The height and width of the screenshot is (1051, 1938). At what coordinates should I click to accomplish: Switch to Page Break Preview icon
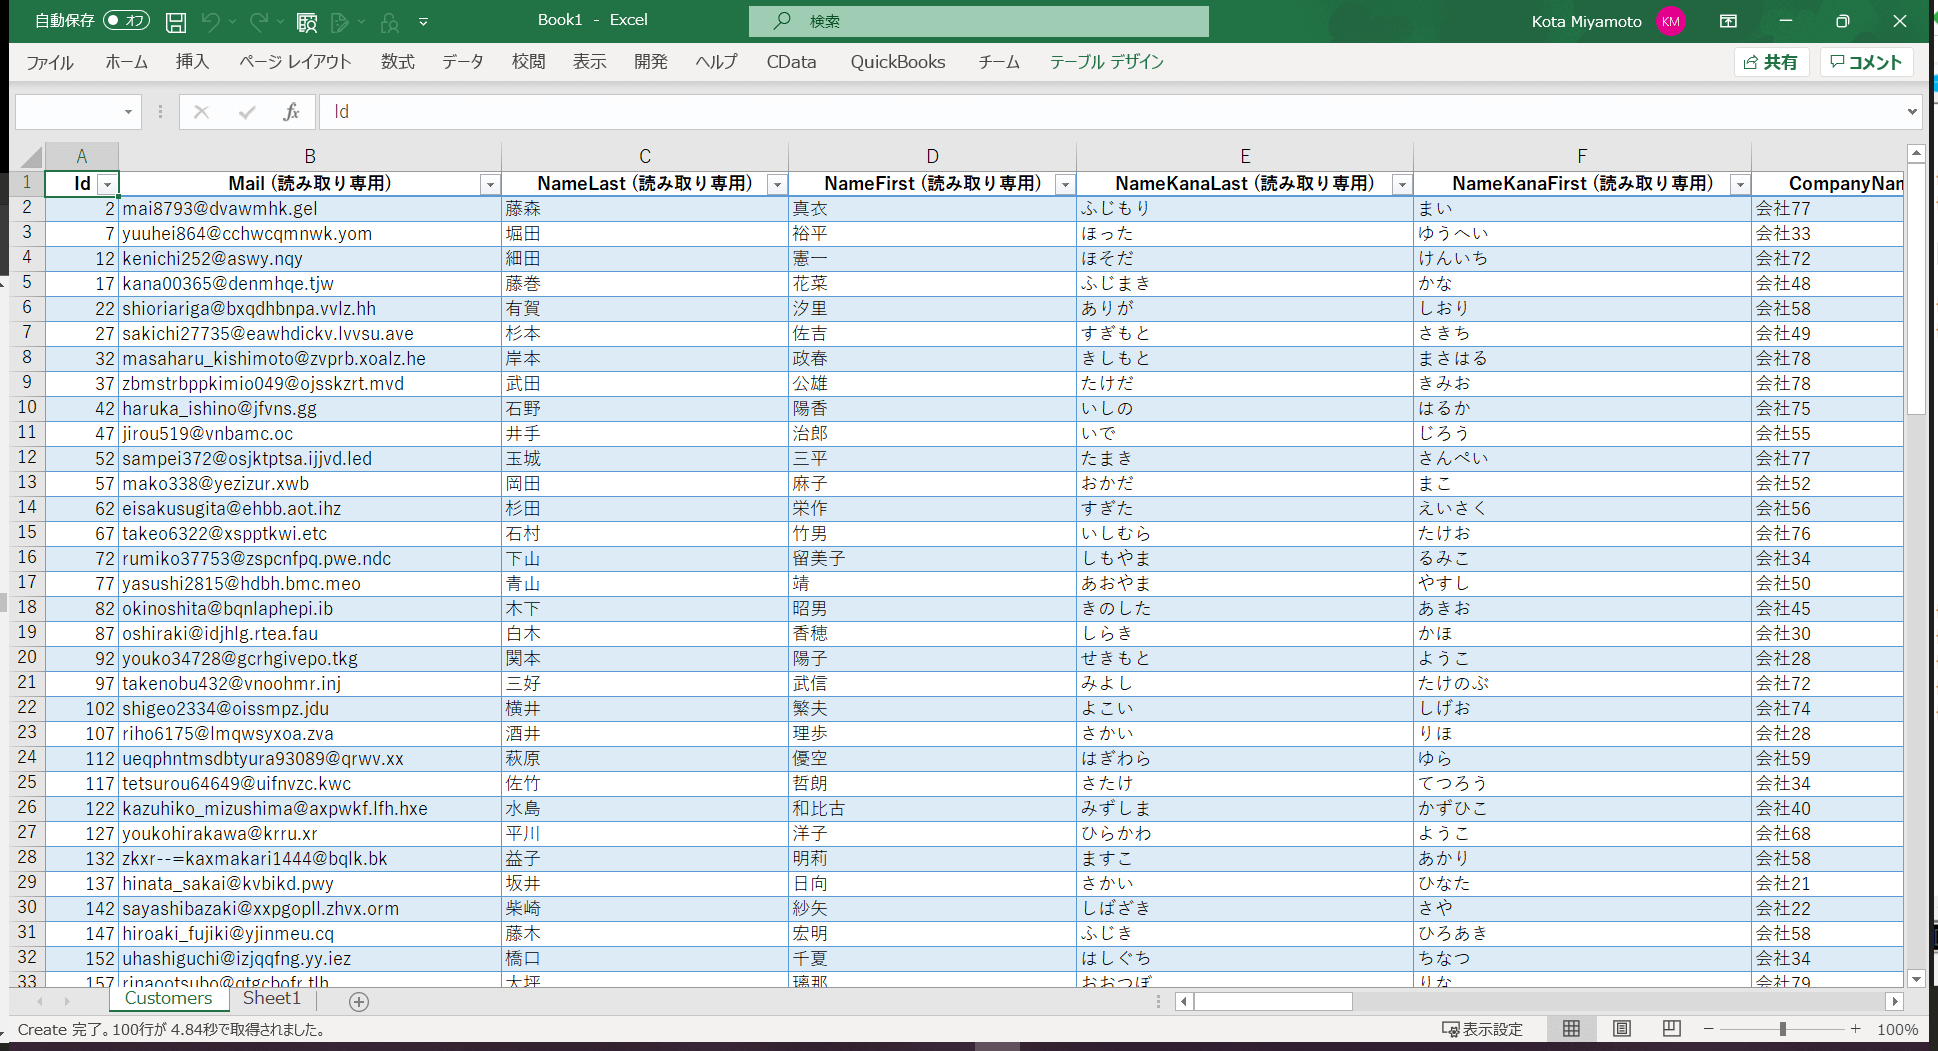pos(1671,1029)
